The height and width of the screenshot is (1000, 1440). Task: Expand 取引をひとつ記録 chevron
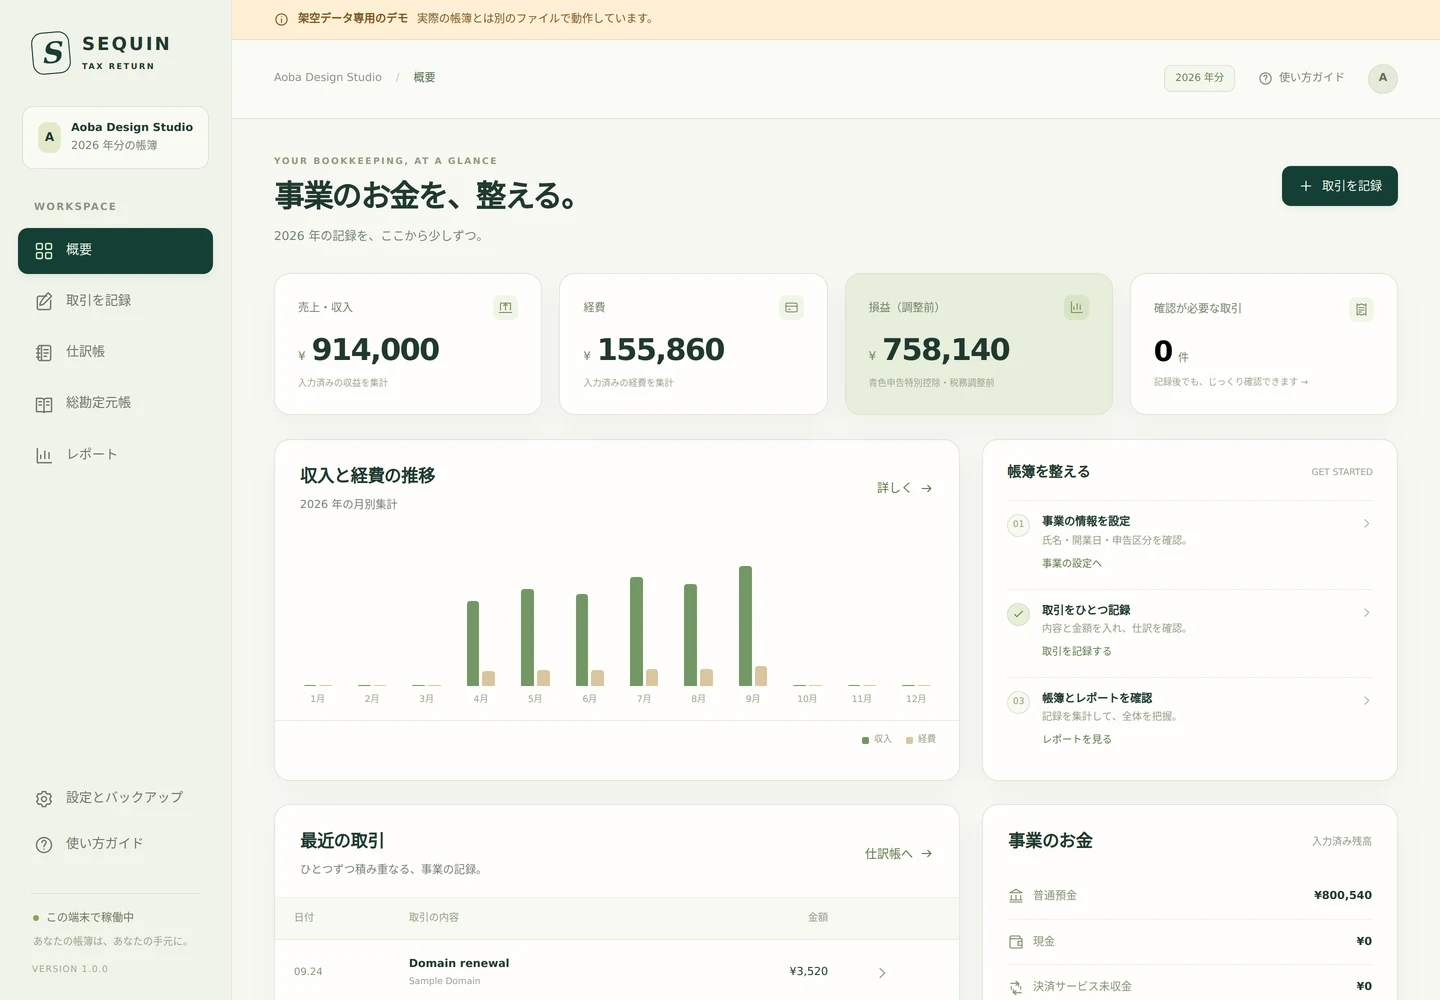(1366, 613)
